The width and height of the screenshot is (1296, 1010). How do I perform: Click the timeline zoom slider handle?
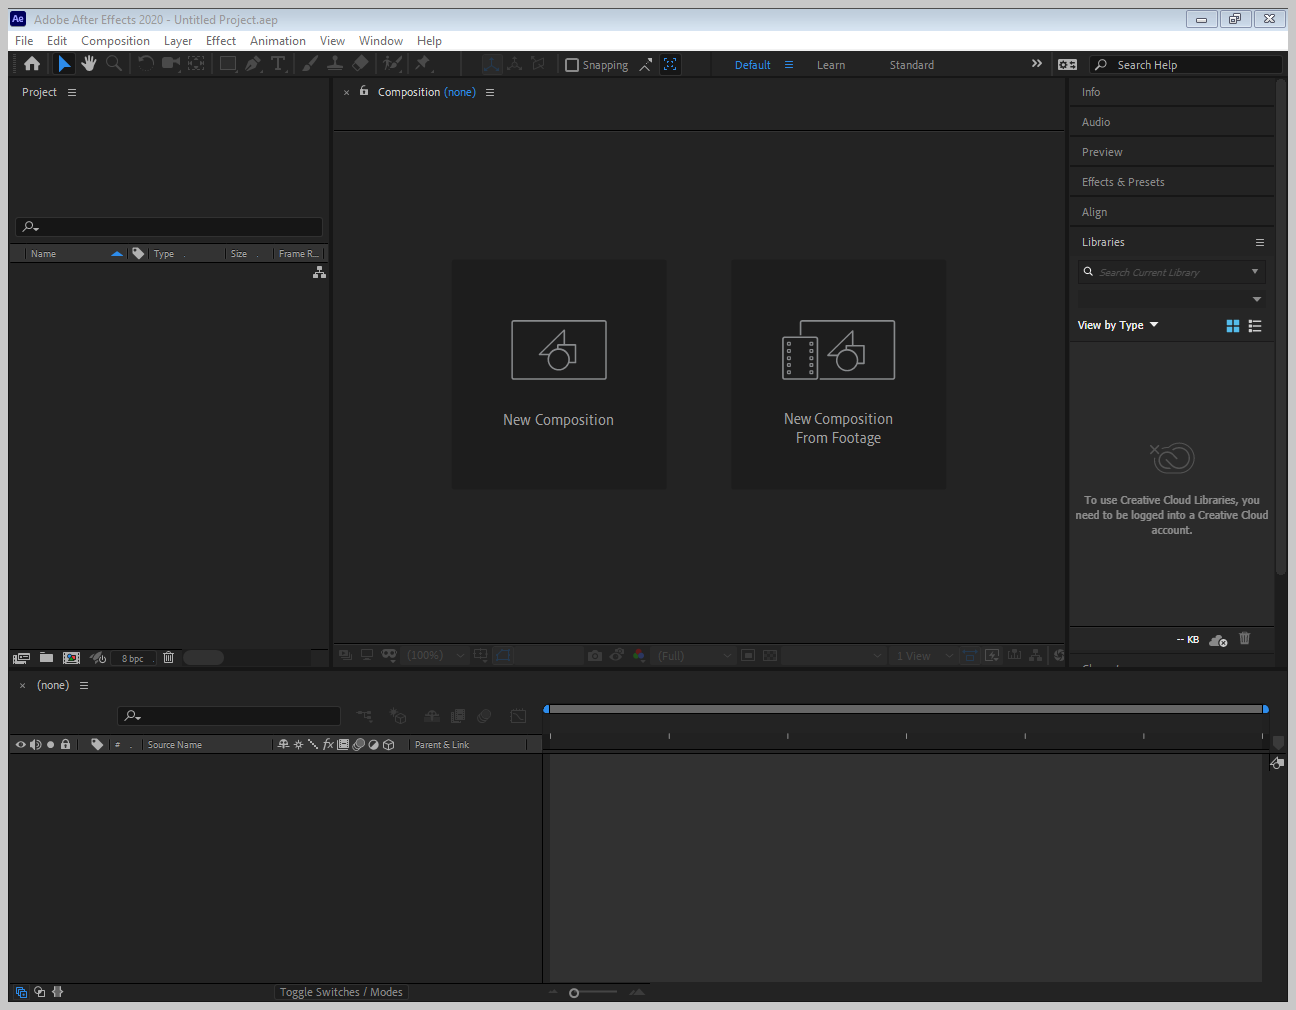tap(574, 993)
